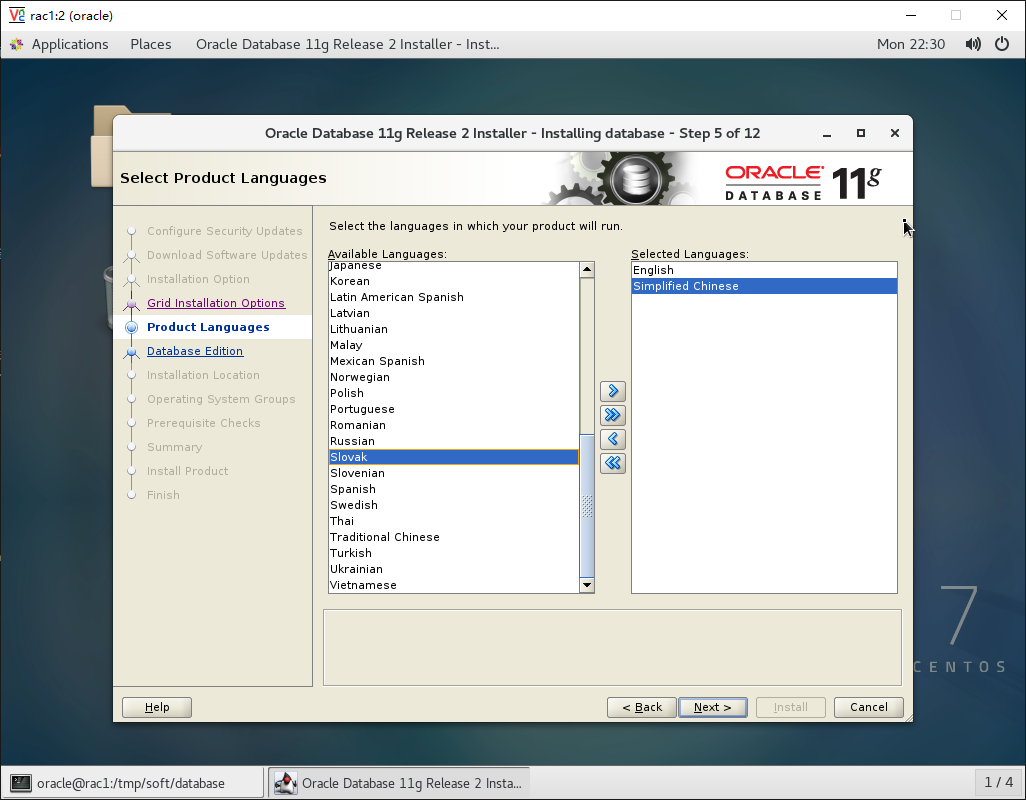Image resolution: width=1026 pixels, height=800 pixels.
Task: Select the highlighted Slovak entry
Action: click(x=453, y=457)
